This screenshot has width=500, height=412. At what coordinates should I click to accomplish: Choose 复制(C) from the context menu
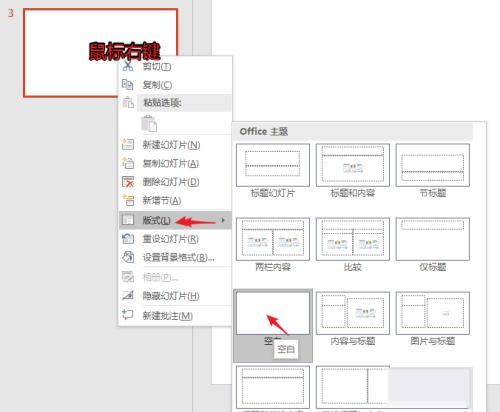coord(175,85)
